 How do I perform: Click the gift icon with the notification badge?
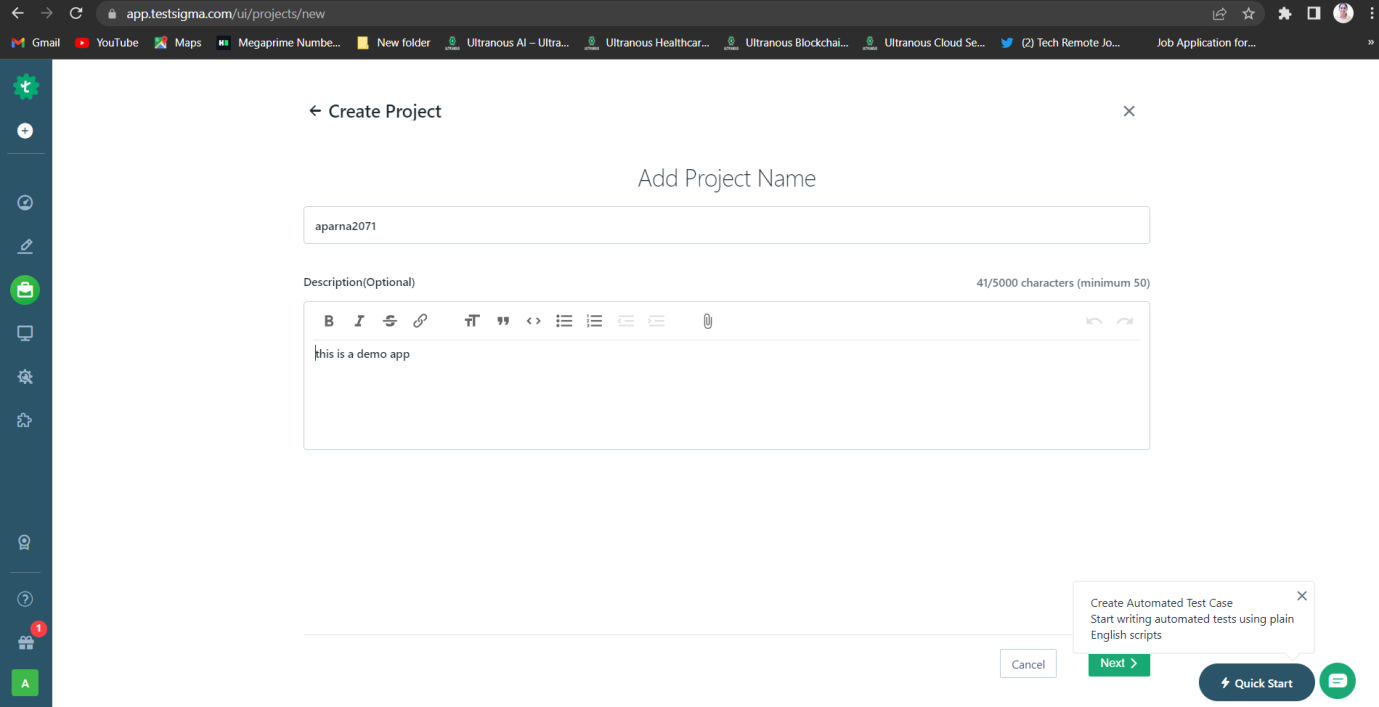click(x=24, y=643)
